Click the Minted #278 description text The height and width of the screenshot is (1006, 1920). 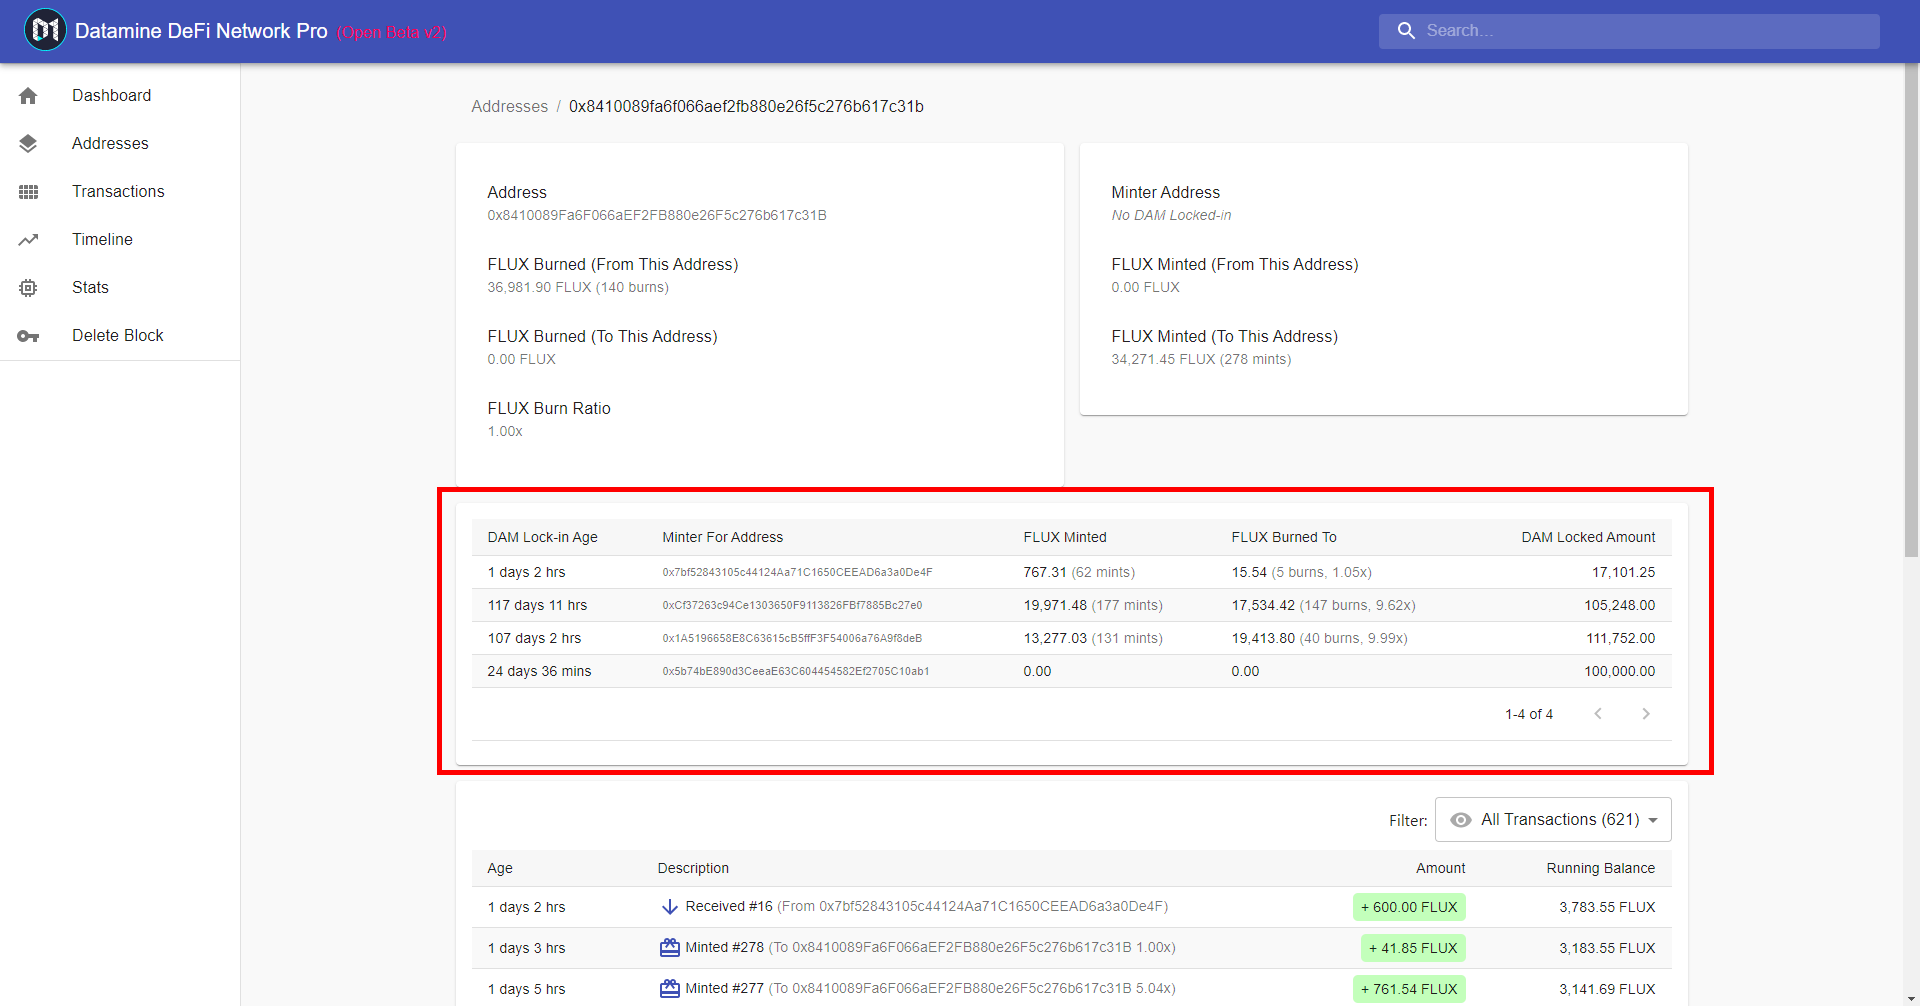[930, 948]
